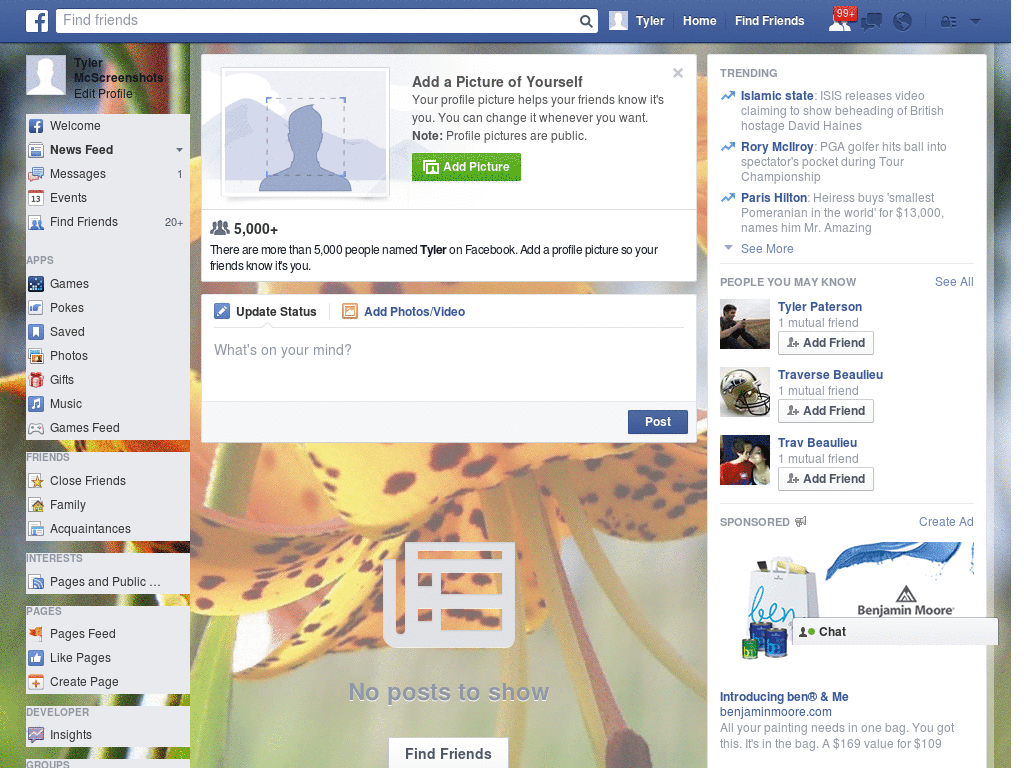
Task: Click See All people you may know
Action: click(953, 282)
